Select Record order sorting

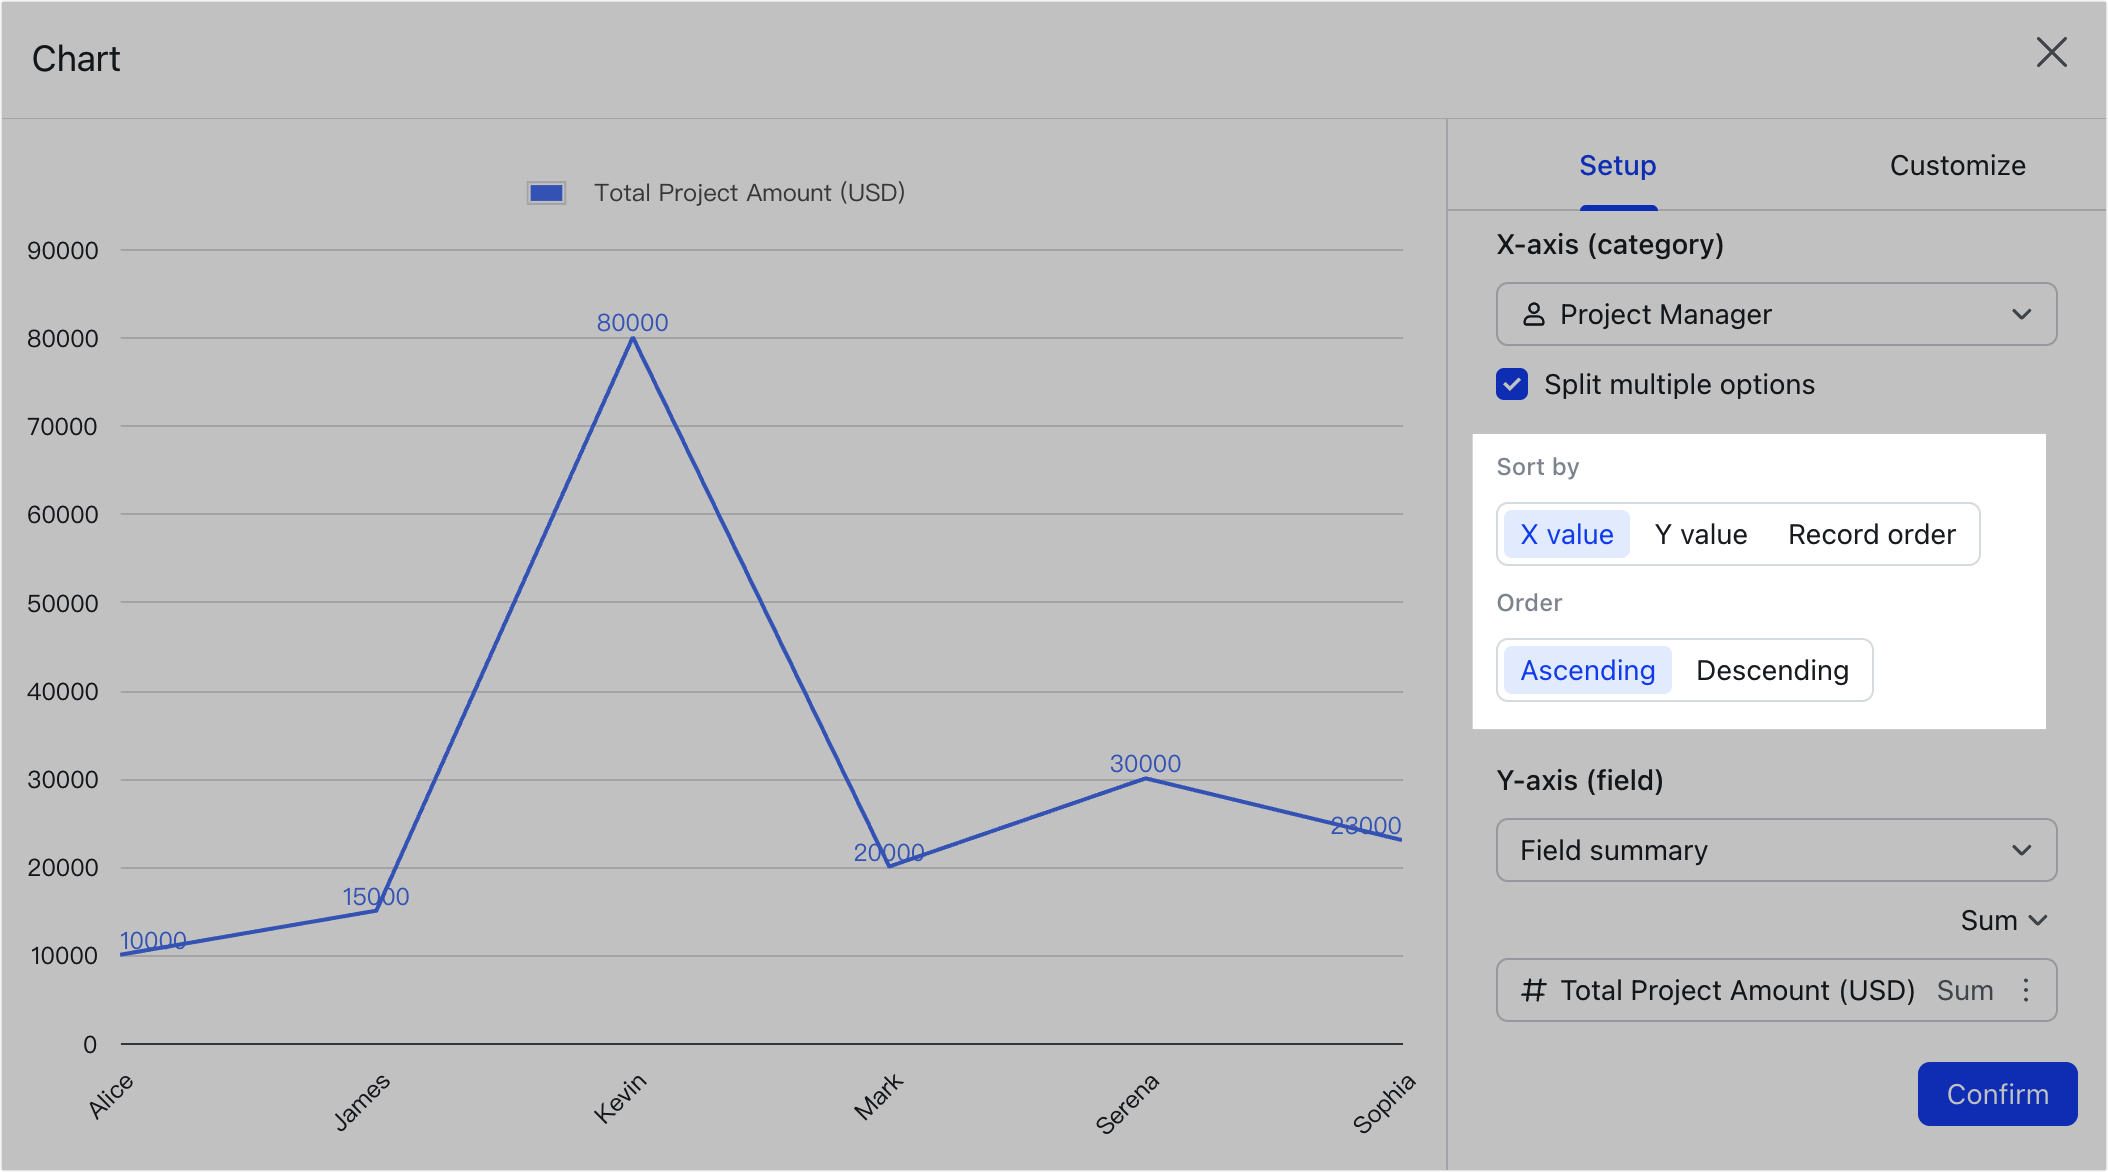1871,534
